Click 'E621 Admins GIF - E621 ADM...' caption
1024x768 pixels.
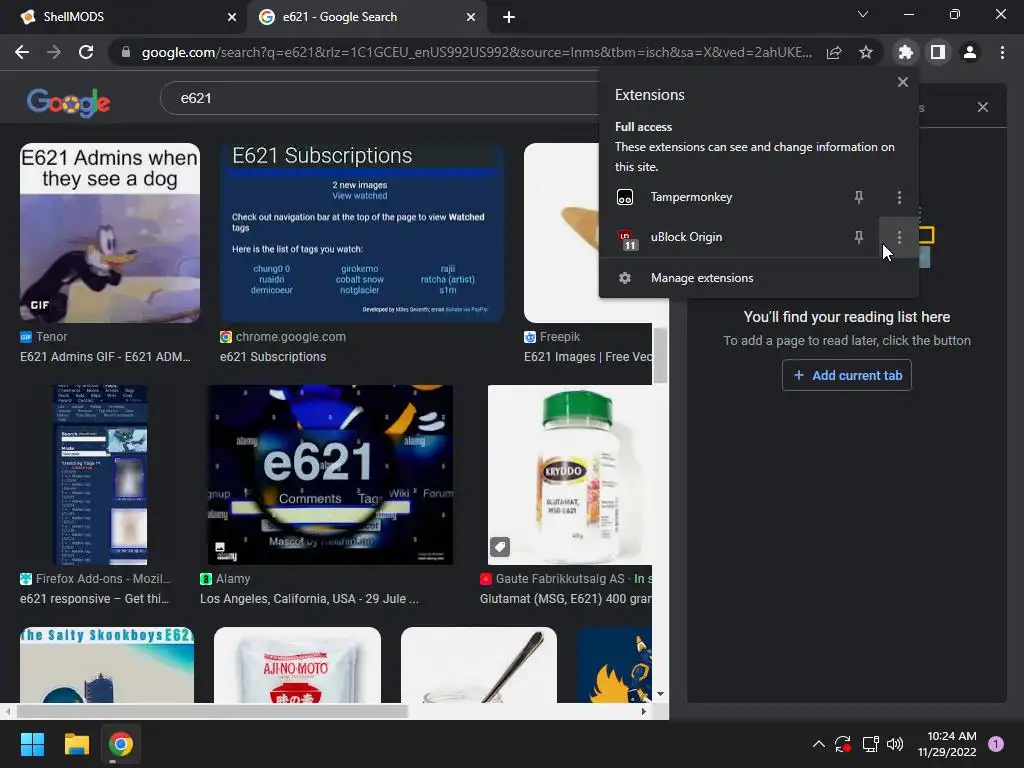[105, 357]
